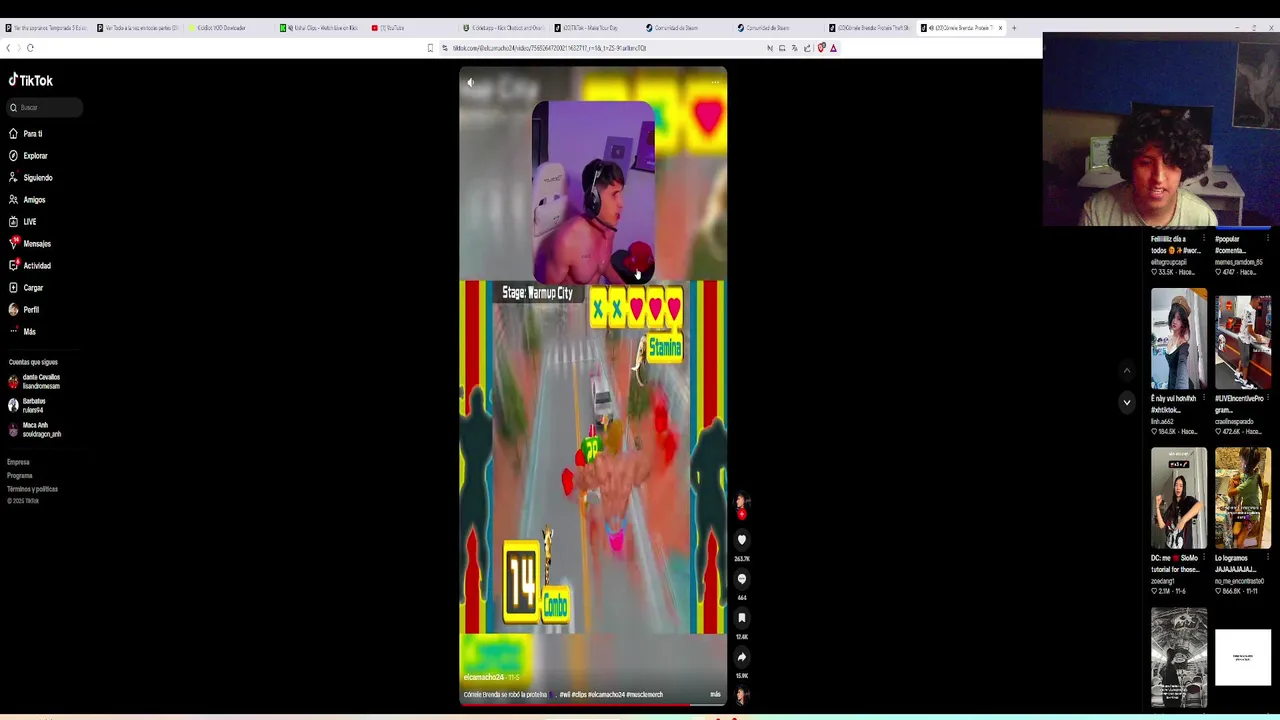This screenshot has width=1280, height=720.
Task: Open the comments bubble on video
Action: (x=742, y=579)
